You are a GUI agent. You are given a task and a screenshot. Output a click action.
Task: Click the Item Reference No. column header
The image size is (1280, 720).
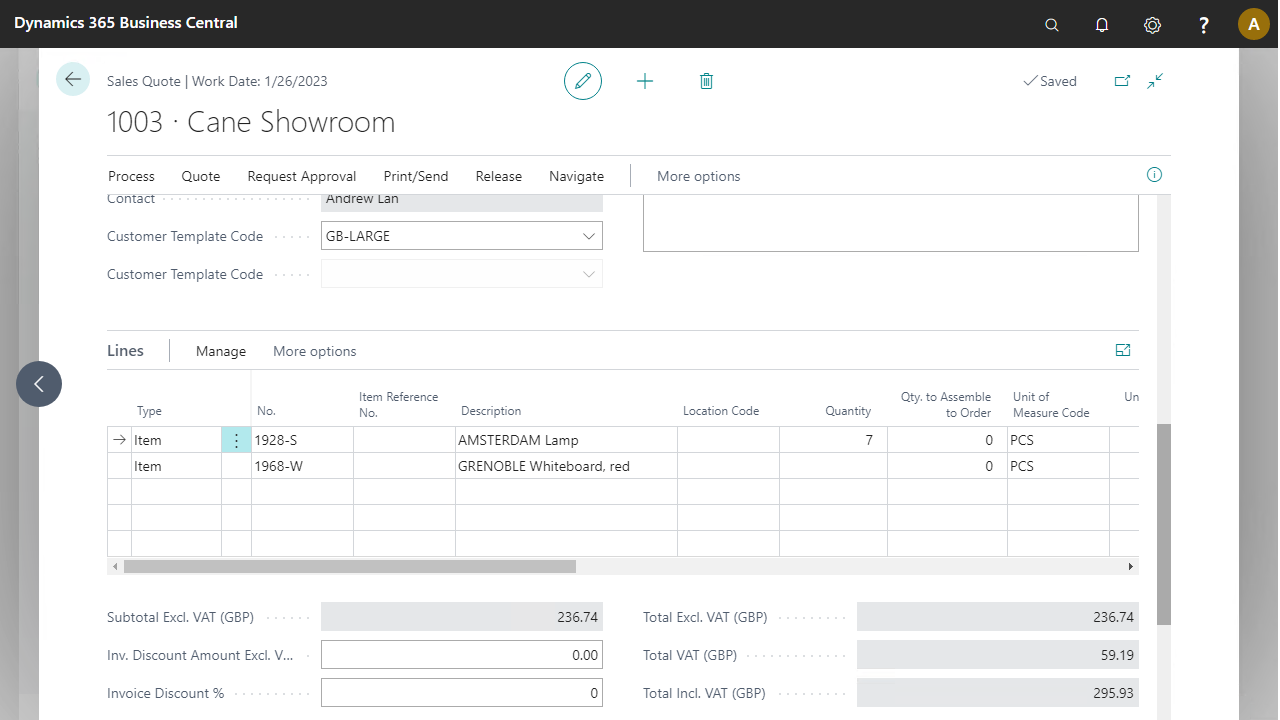pyautogui.click(x=398, y=404)
